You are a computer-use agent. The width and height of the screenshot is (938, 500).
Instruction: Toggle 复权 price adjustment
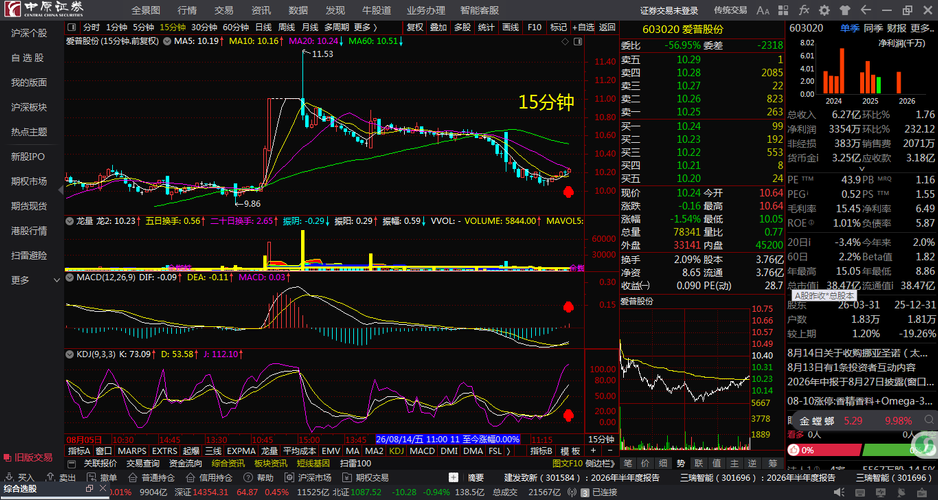[415, 27]
